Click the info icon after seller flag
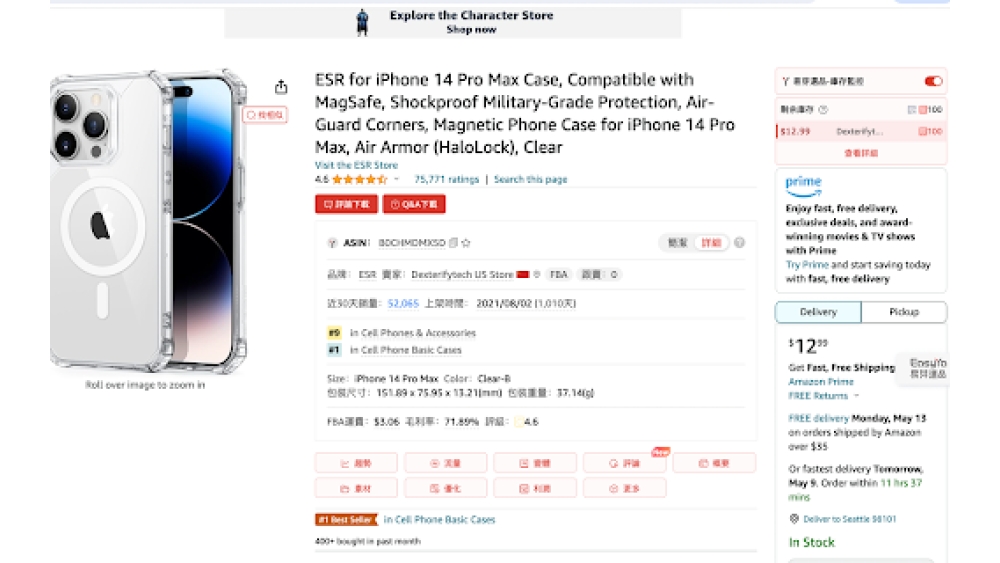Viewport: 1000px width, 563px height. coord(537,274)
